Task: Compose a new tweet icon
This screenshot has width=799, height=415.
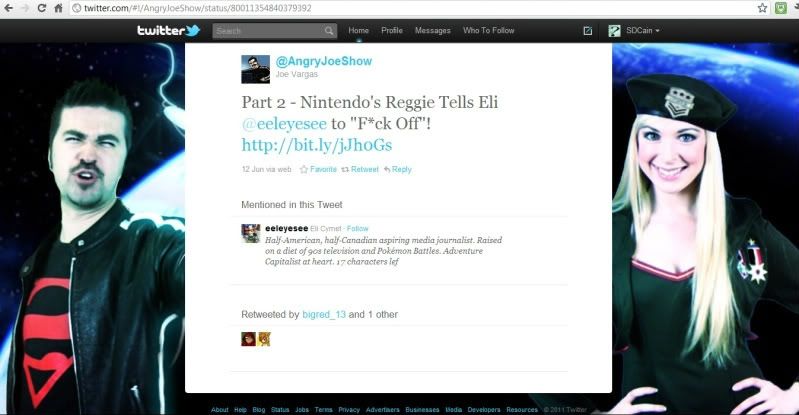Action: 588,31
